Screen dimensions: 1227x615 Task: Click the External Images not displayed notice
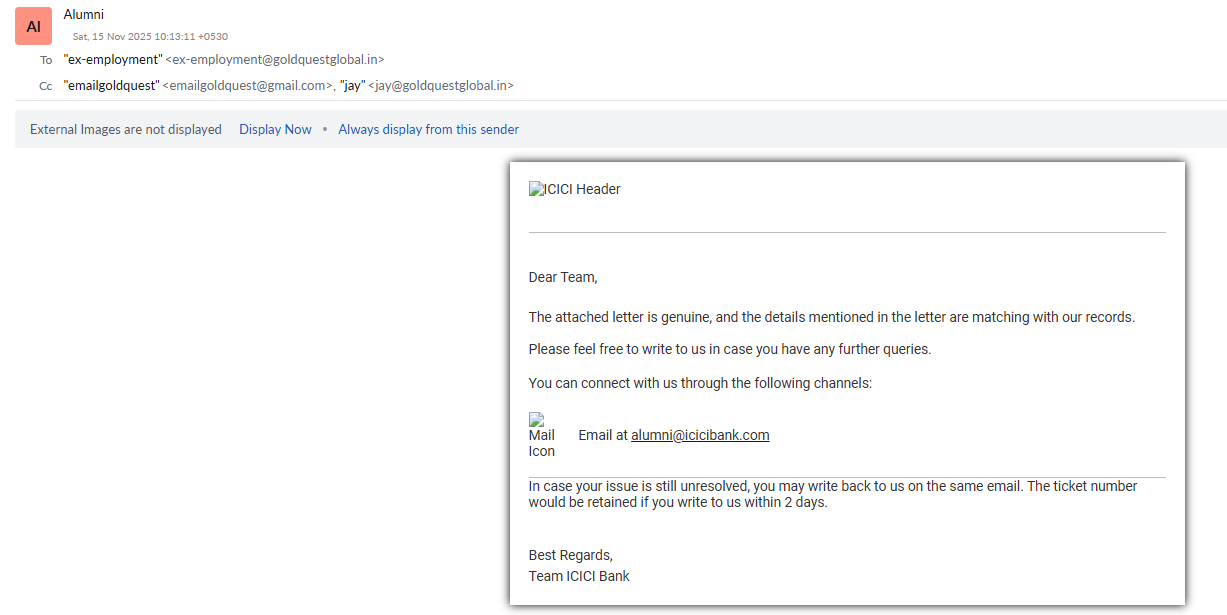(126, 129)
